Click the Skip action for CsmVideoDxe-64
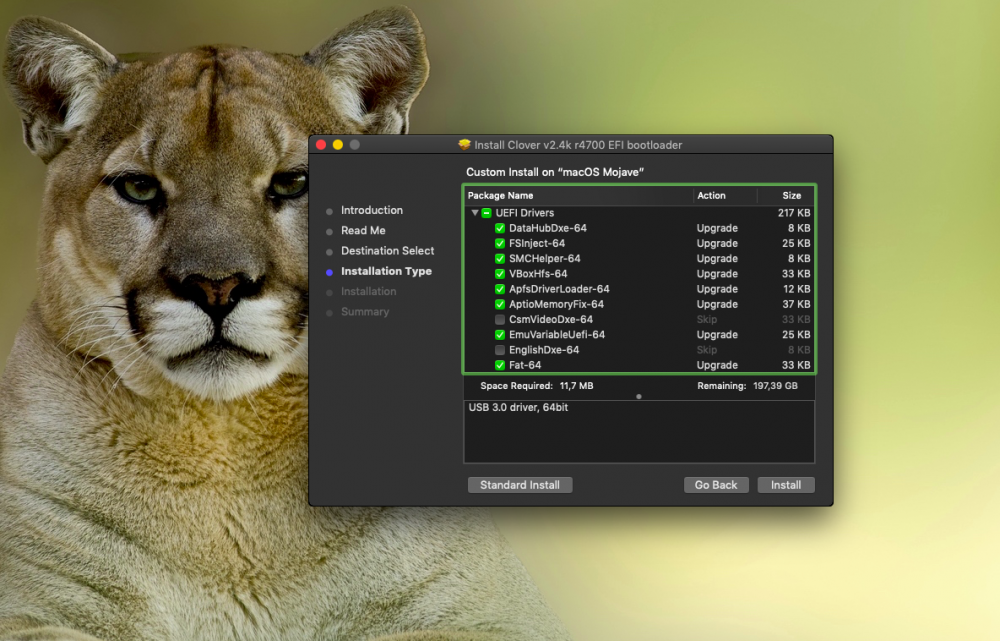Screen dimensions: 1000x641 point(707,320)
